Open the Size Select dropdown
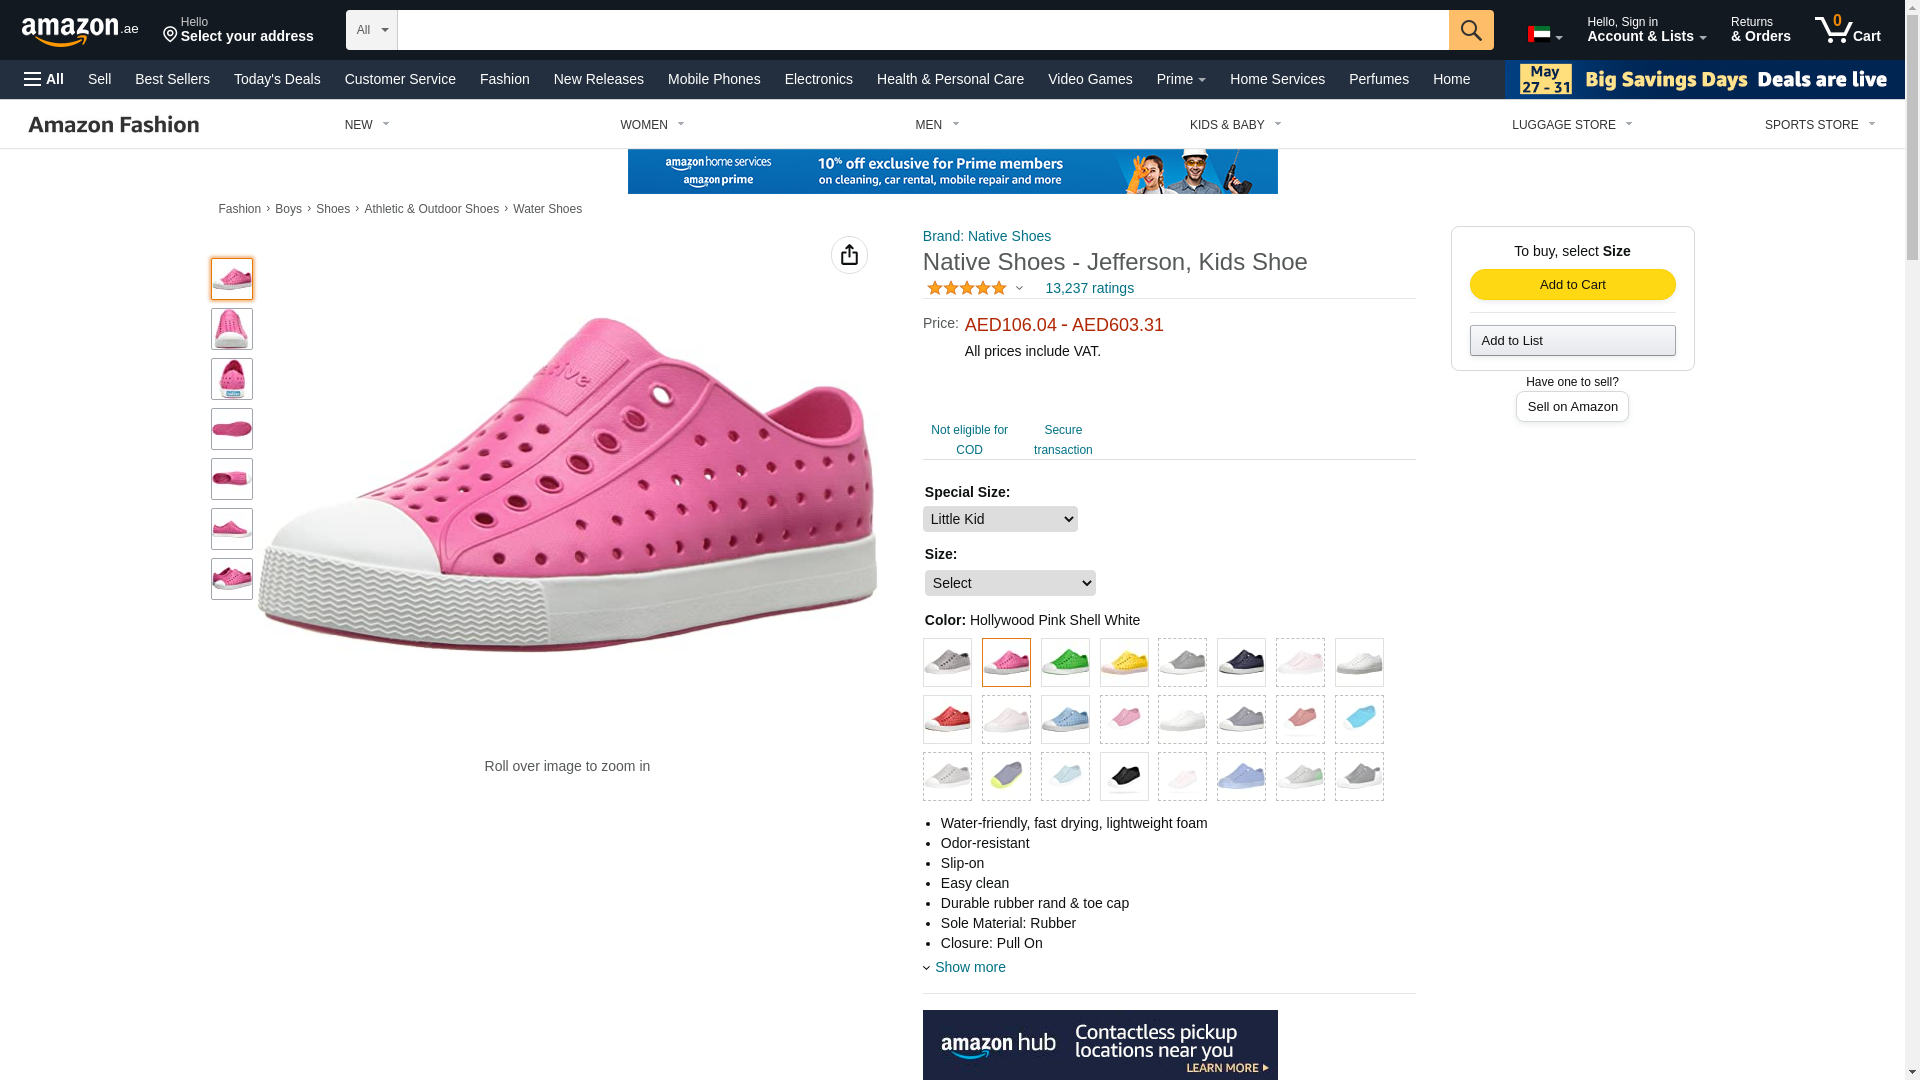 pyautogui.click(x=1010, y=583)
